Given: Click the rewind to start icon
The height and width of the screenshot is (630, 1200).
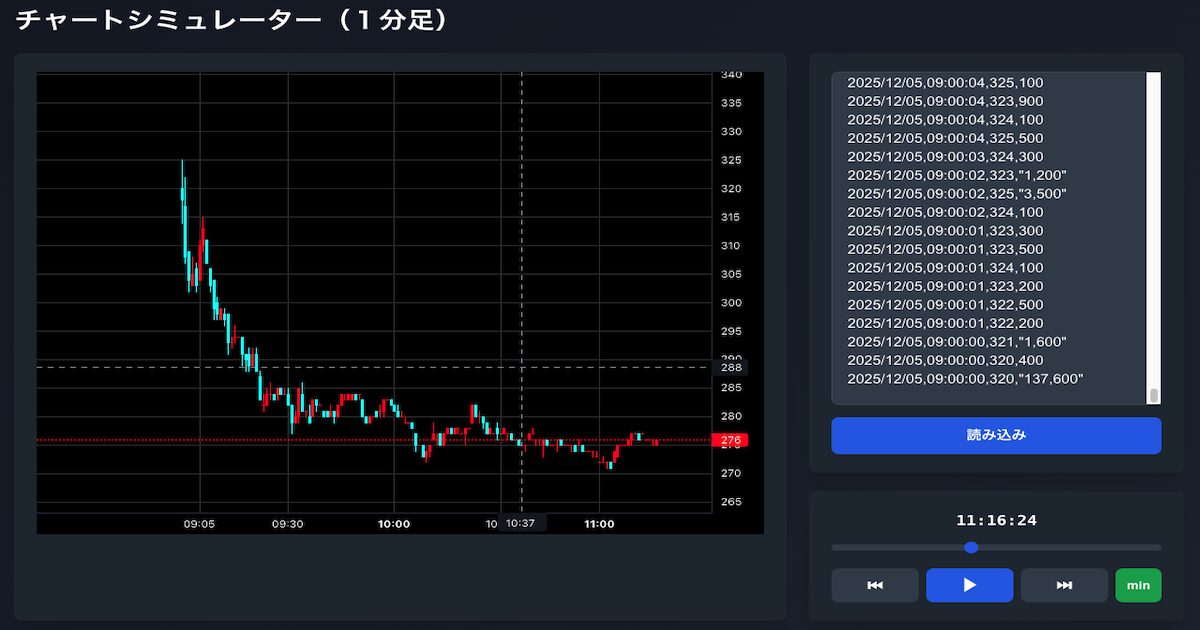Looking at the screenshot, I should [874, 585].
